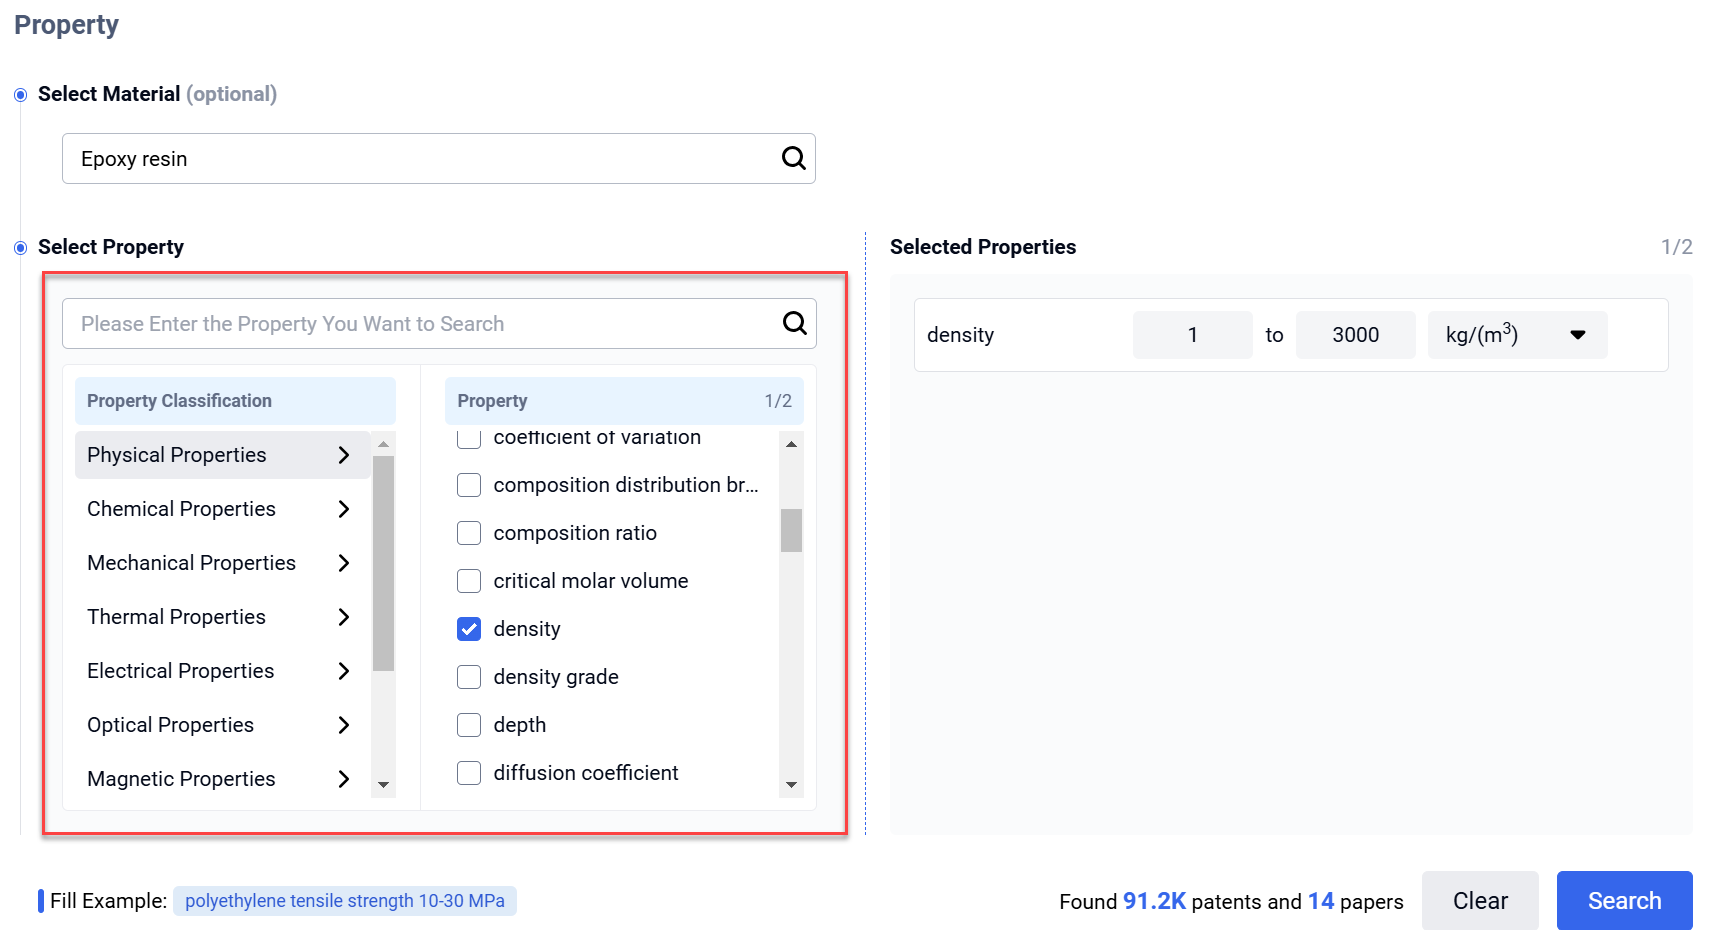Select the radio button beside Select Material

(x=20, y=94)
